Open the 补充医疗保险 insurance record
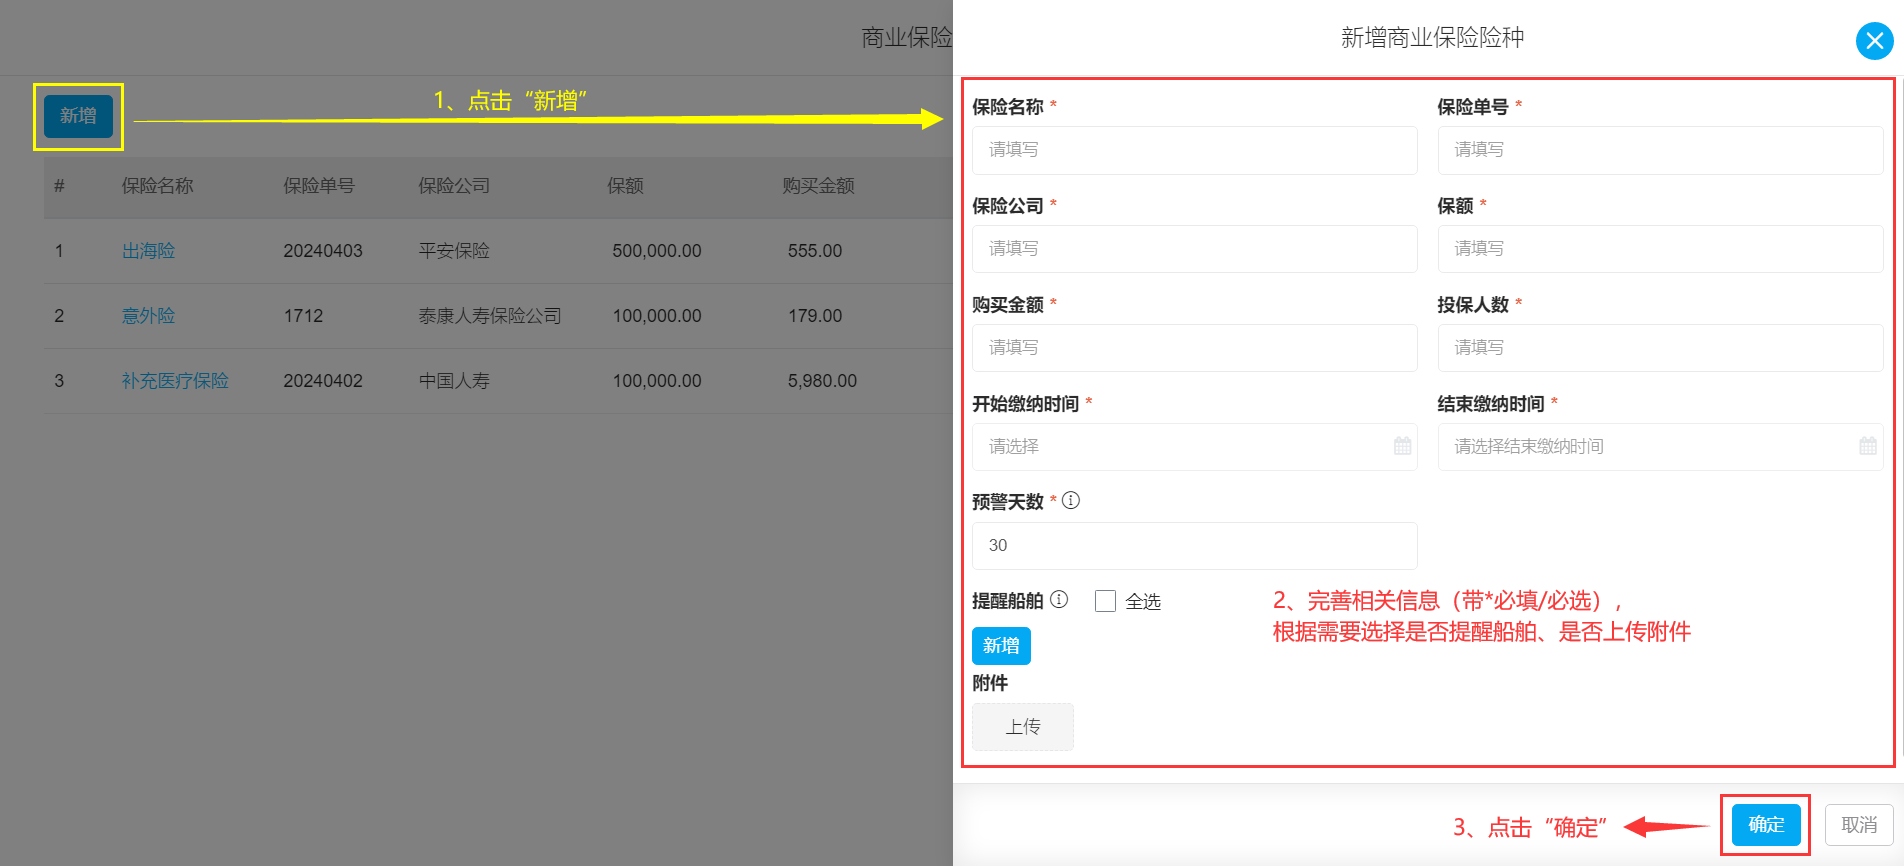1904x866 pixels. click(175, 381)
